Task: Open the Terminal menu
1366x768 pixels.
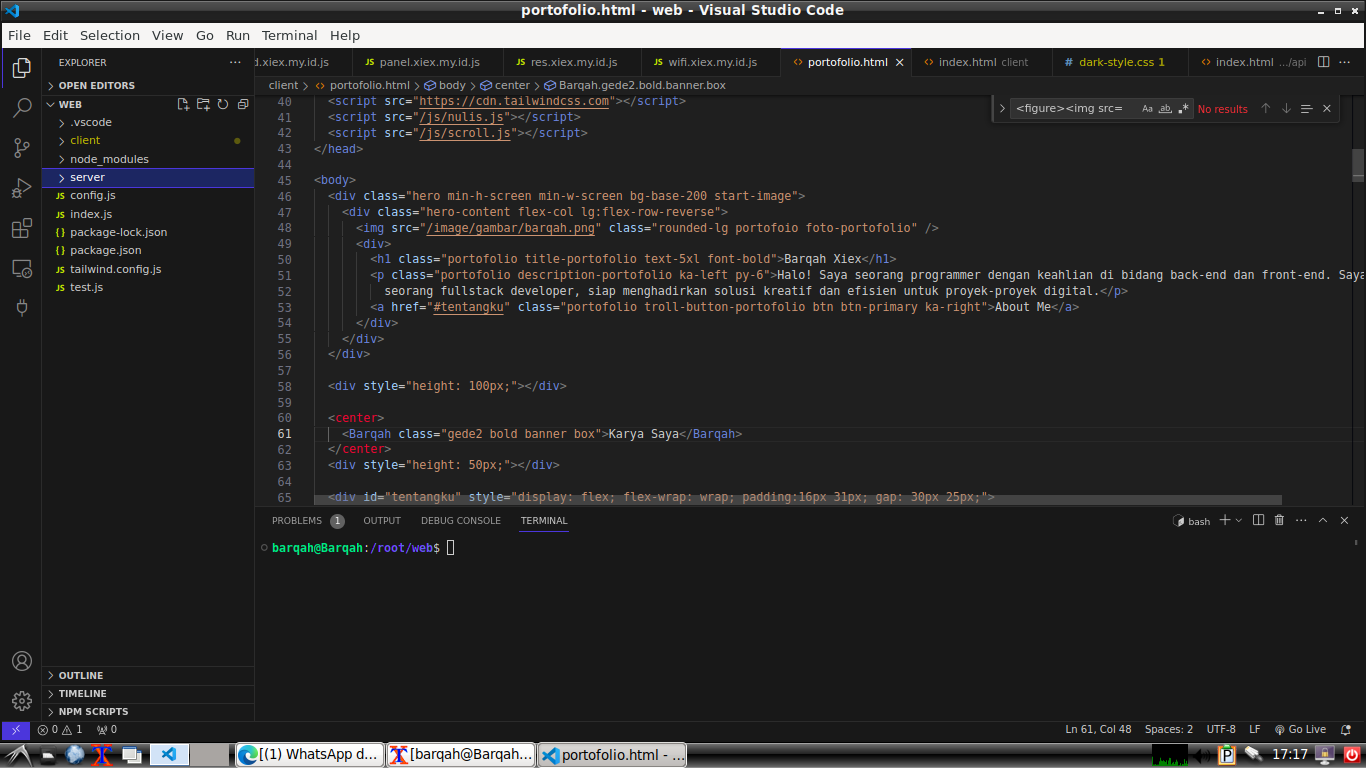Action: (289, 35)
